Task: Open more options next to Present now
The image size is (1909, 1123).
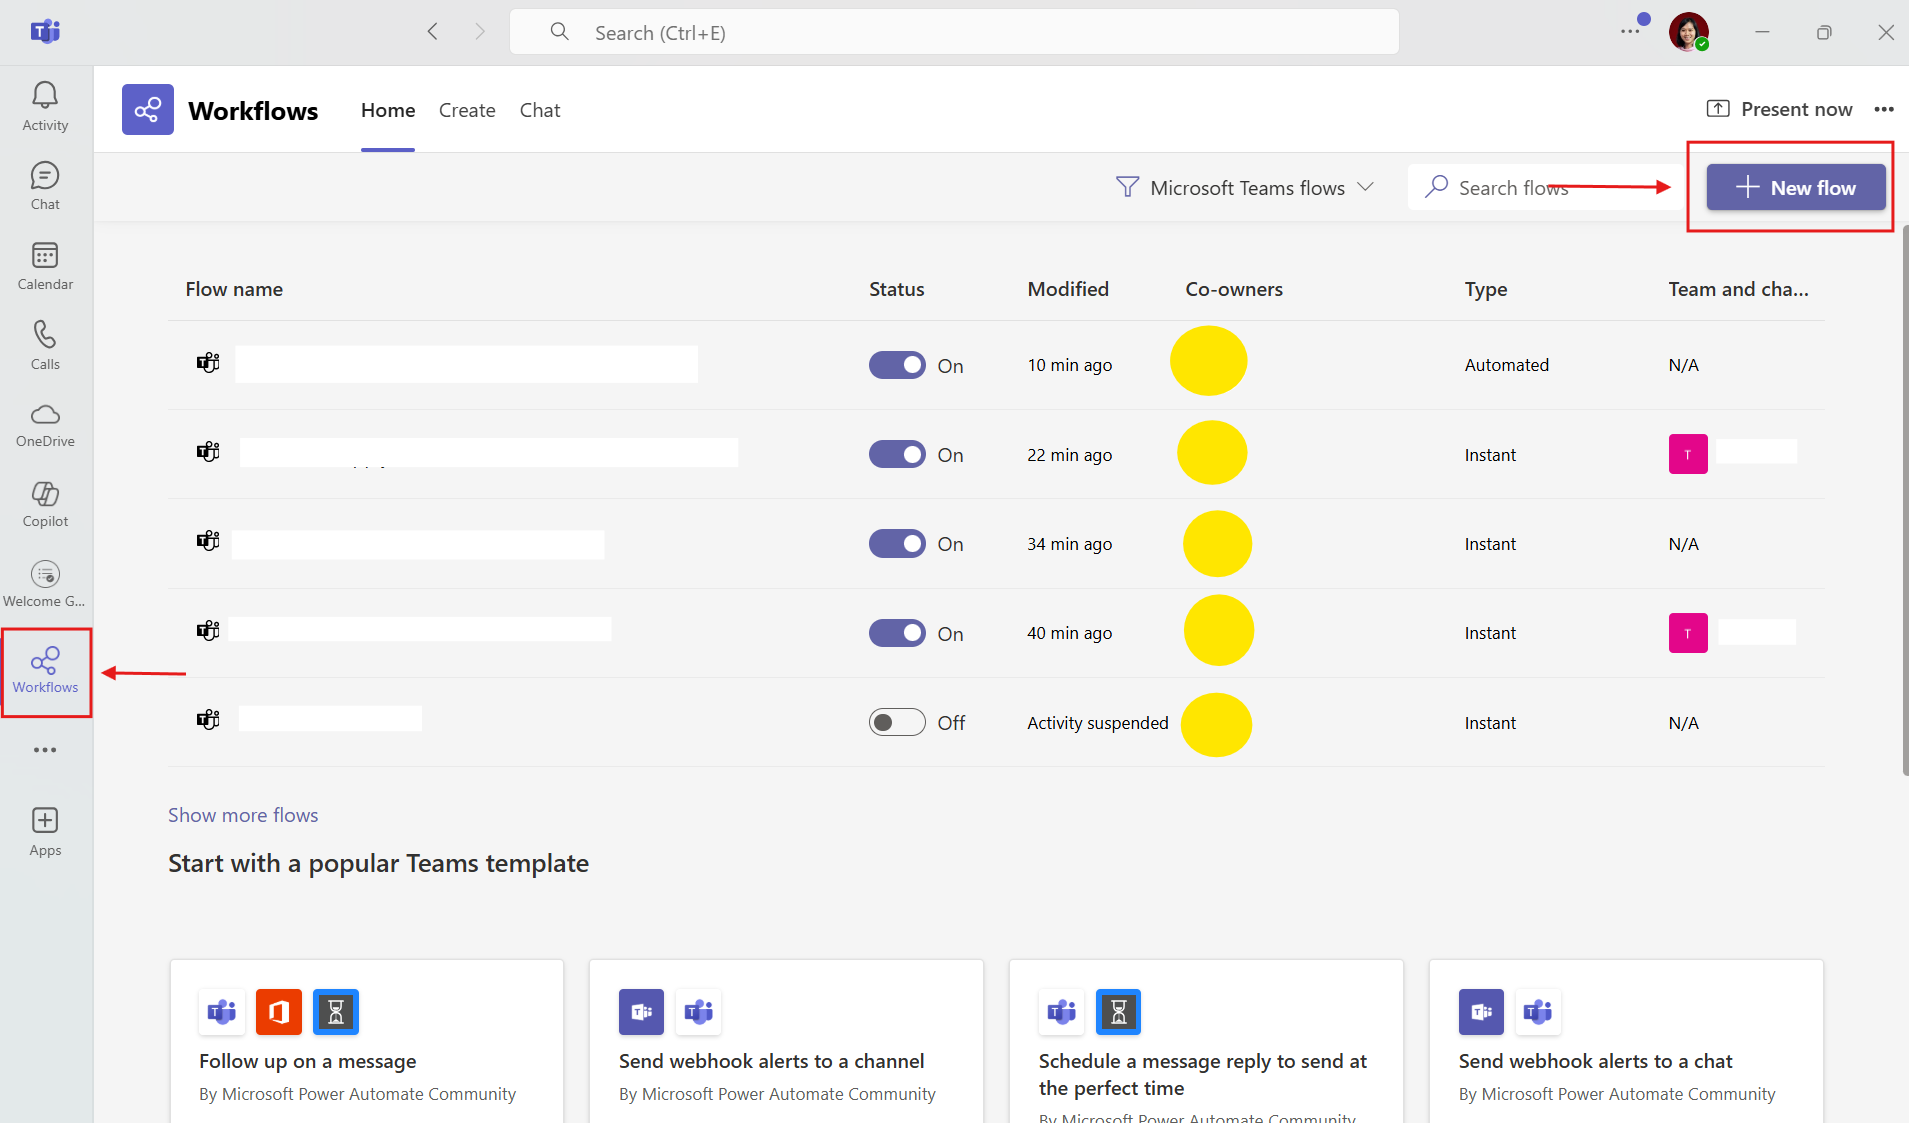Action: 1884,109
